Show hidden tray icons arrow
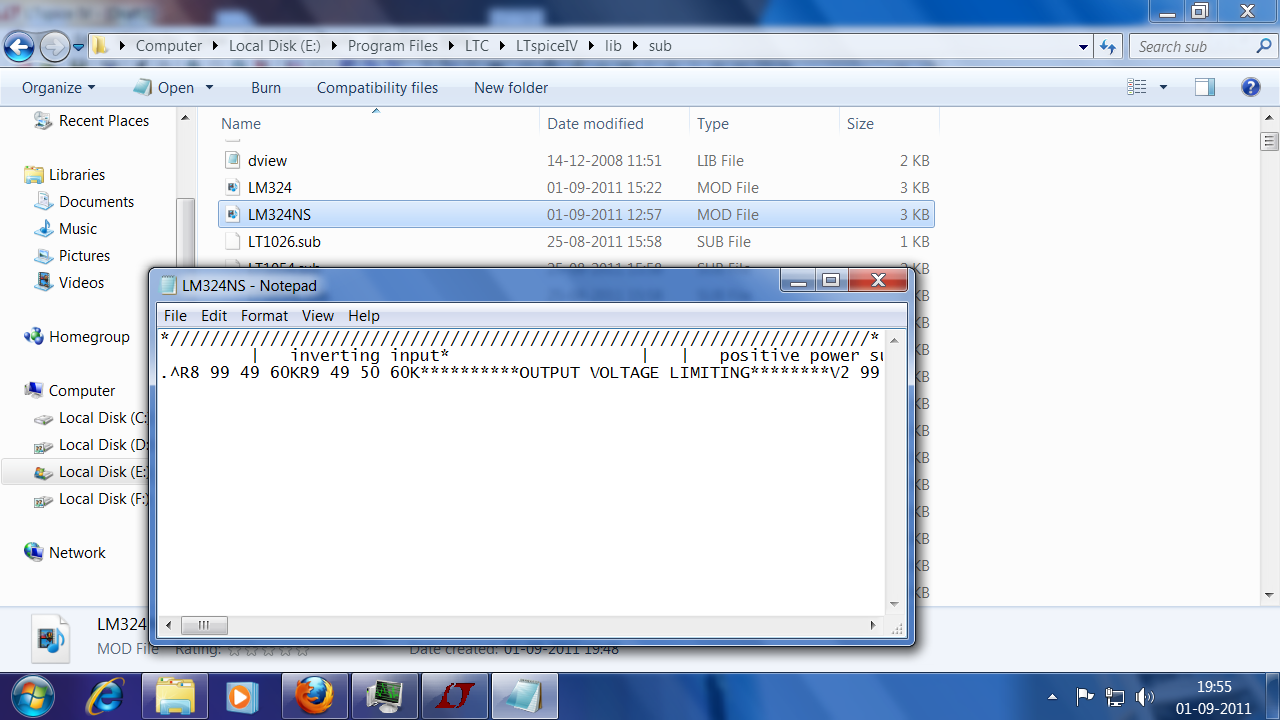 (x=1053, y=696)
